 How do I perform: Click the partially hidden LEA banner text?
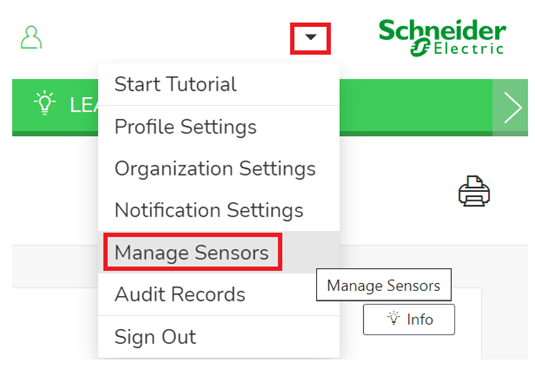pos(84,105)
